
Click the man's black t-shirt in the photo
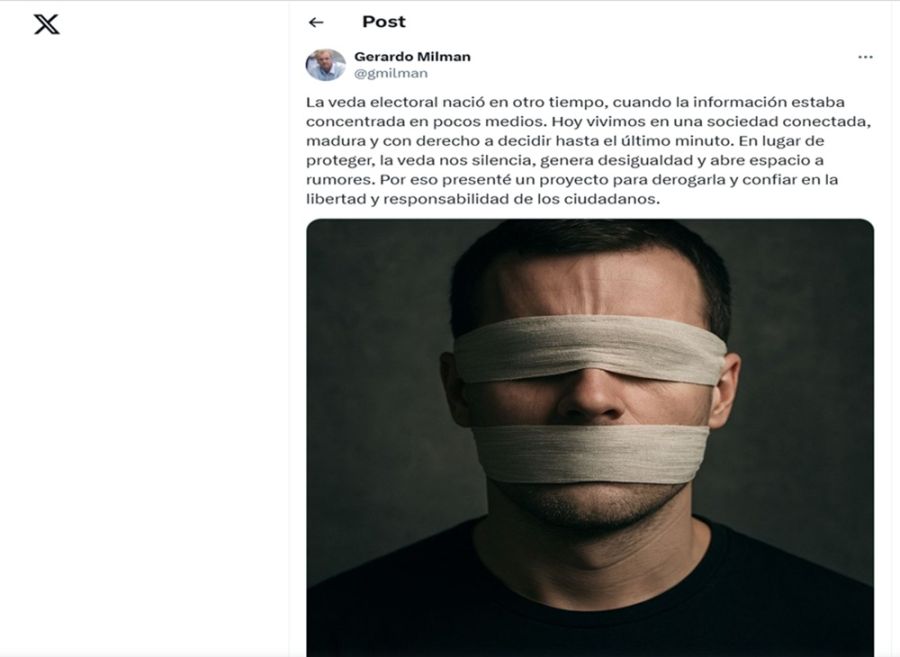point(590,597)
